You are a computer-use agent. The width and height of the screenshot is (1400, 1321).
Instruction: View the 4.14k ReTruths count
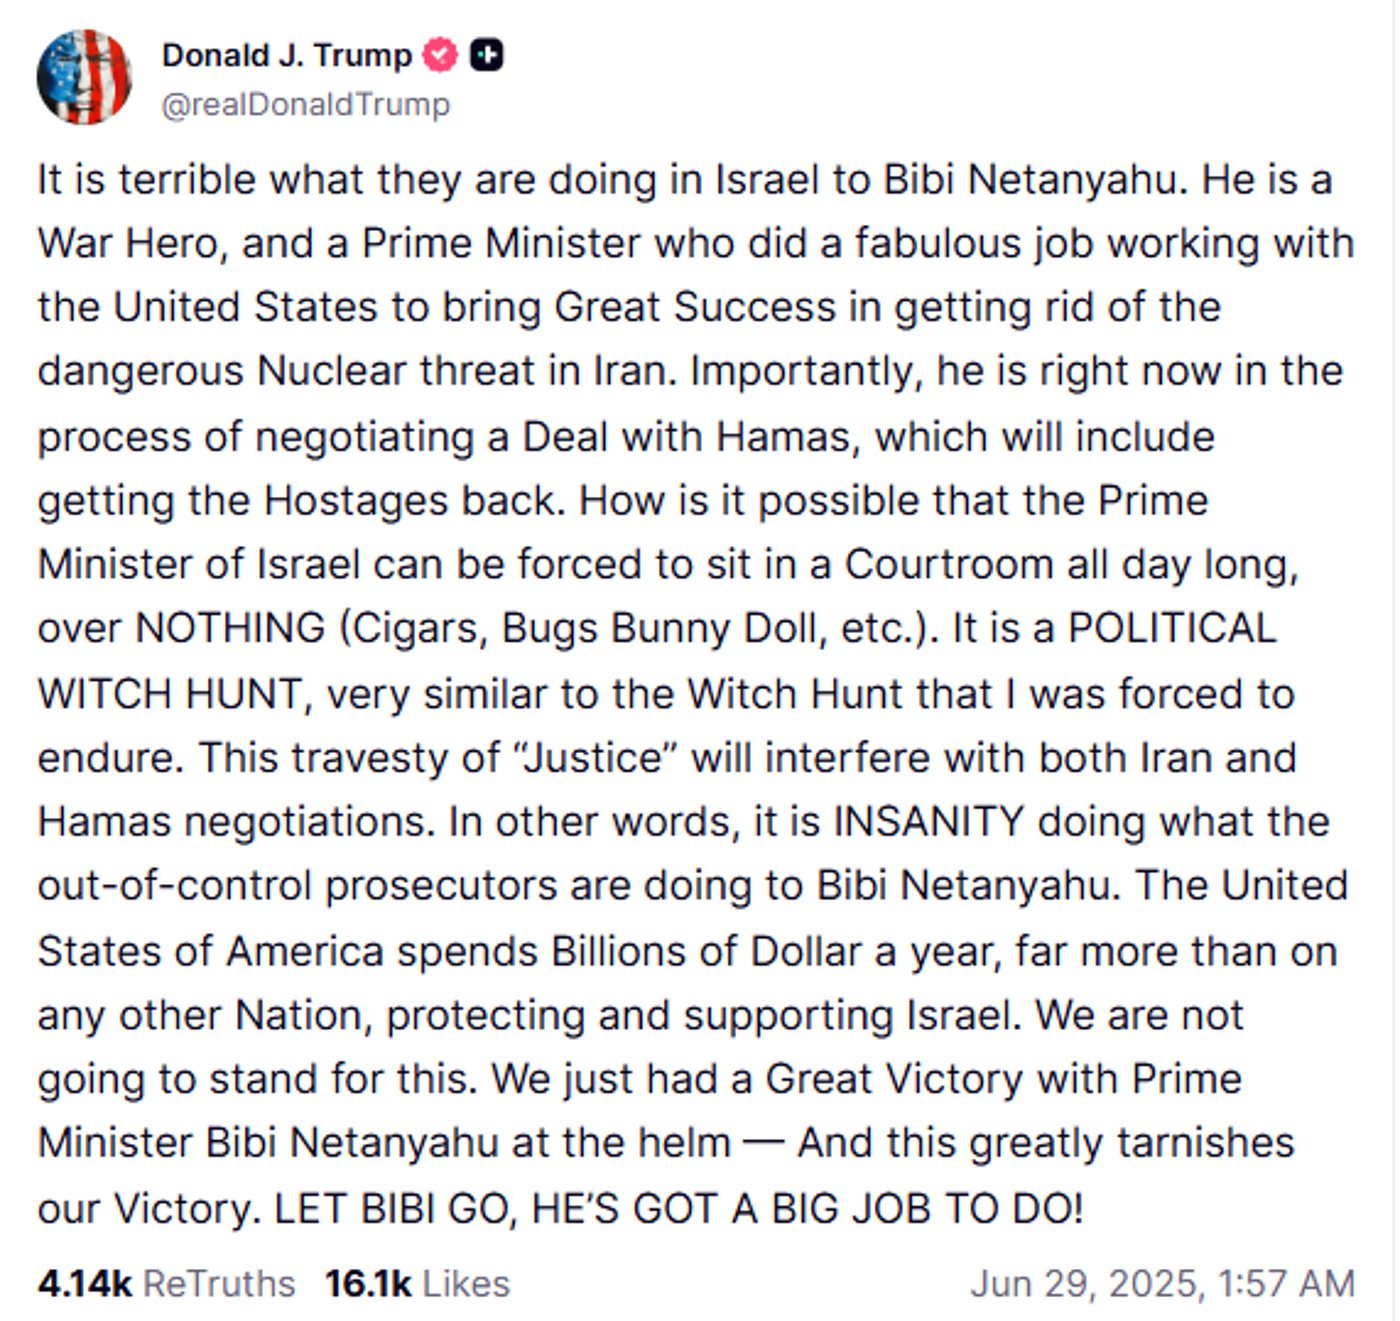85,1283
